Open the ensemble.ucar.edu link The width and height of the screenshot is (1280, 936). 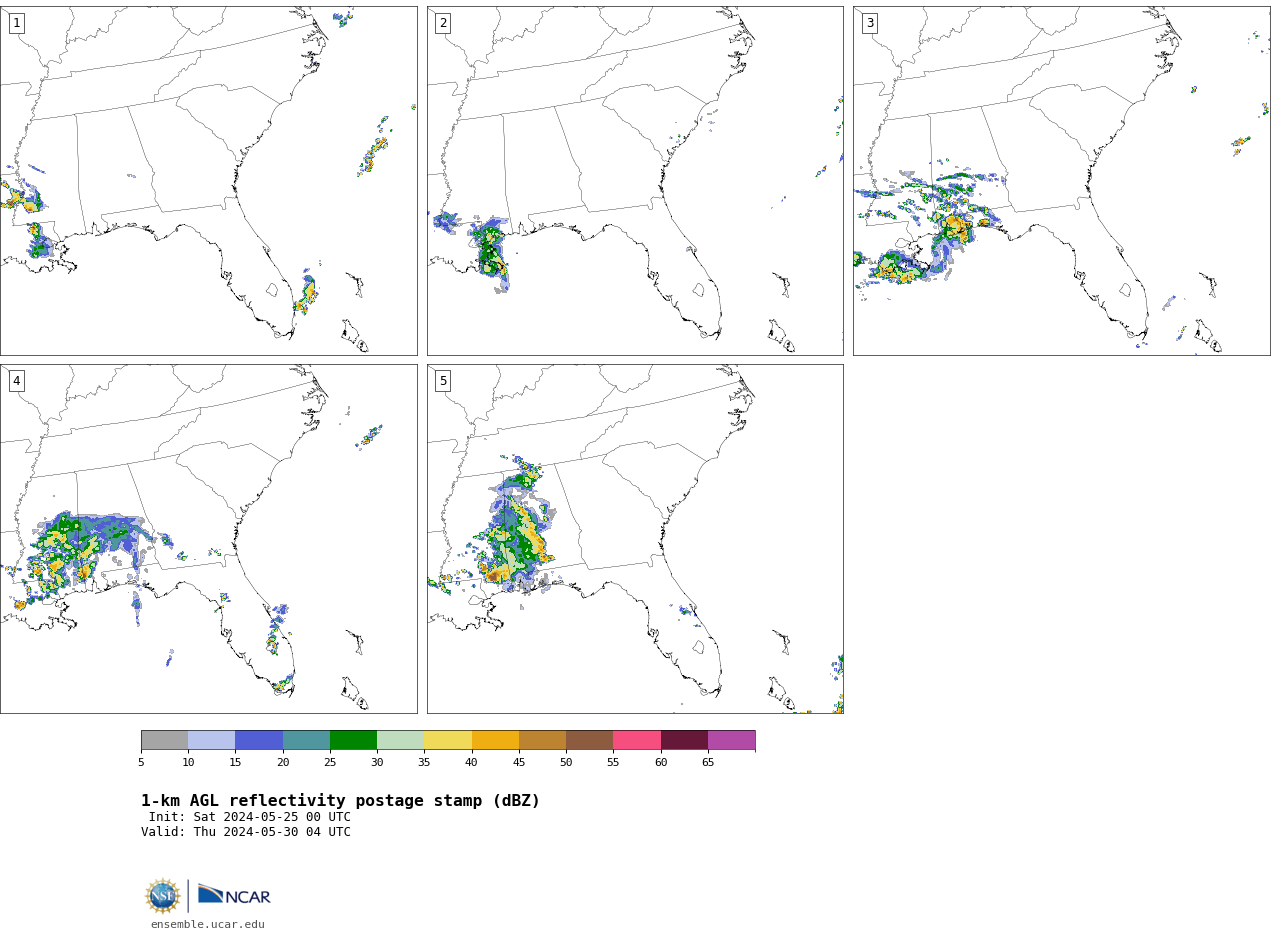(208, 925)
